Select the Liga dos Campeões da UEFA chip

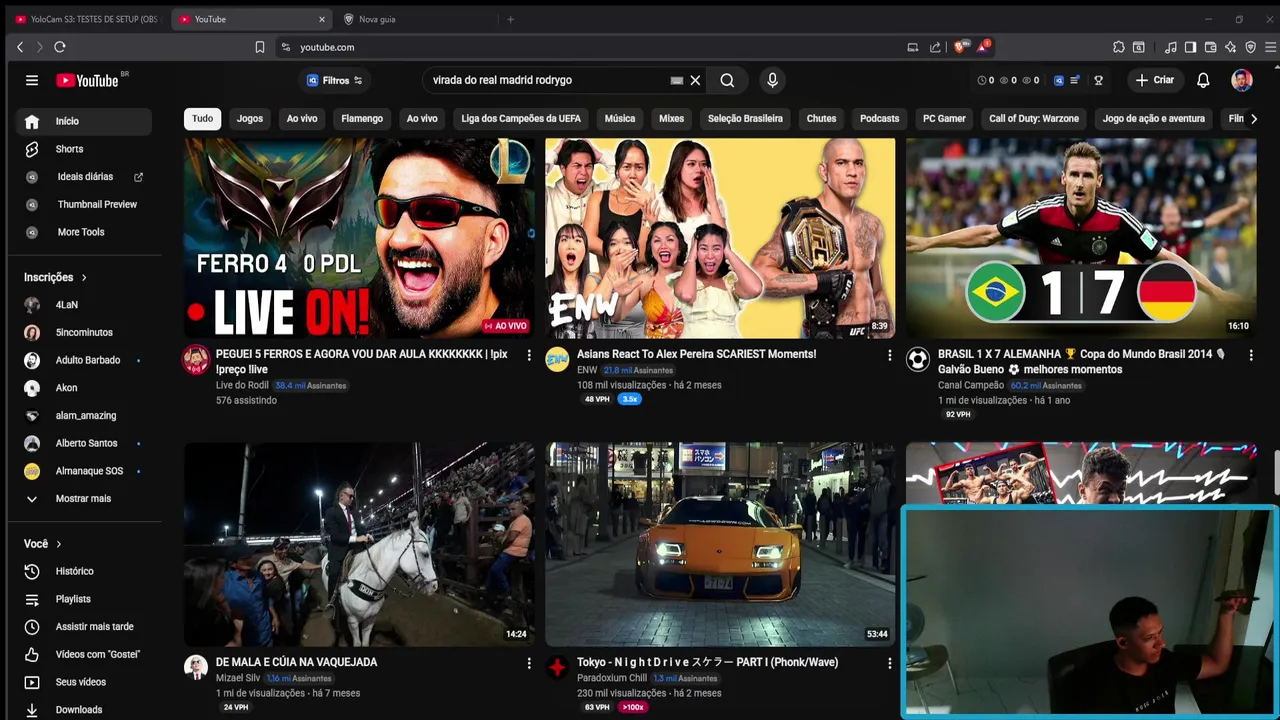[x=521, y=118]
